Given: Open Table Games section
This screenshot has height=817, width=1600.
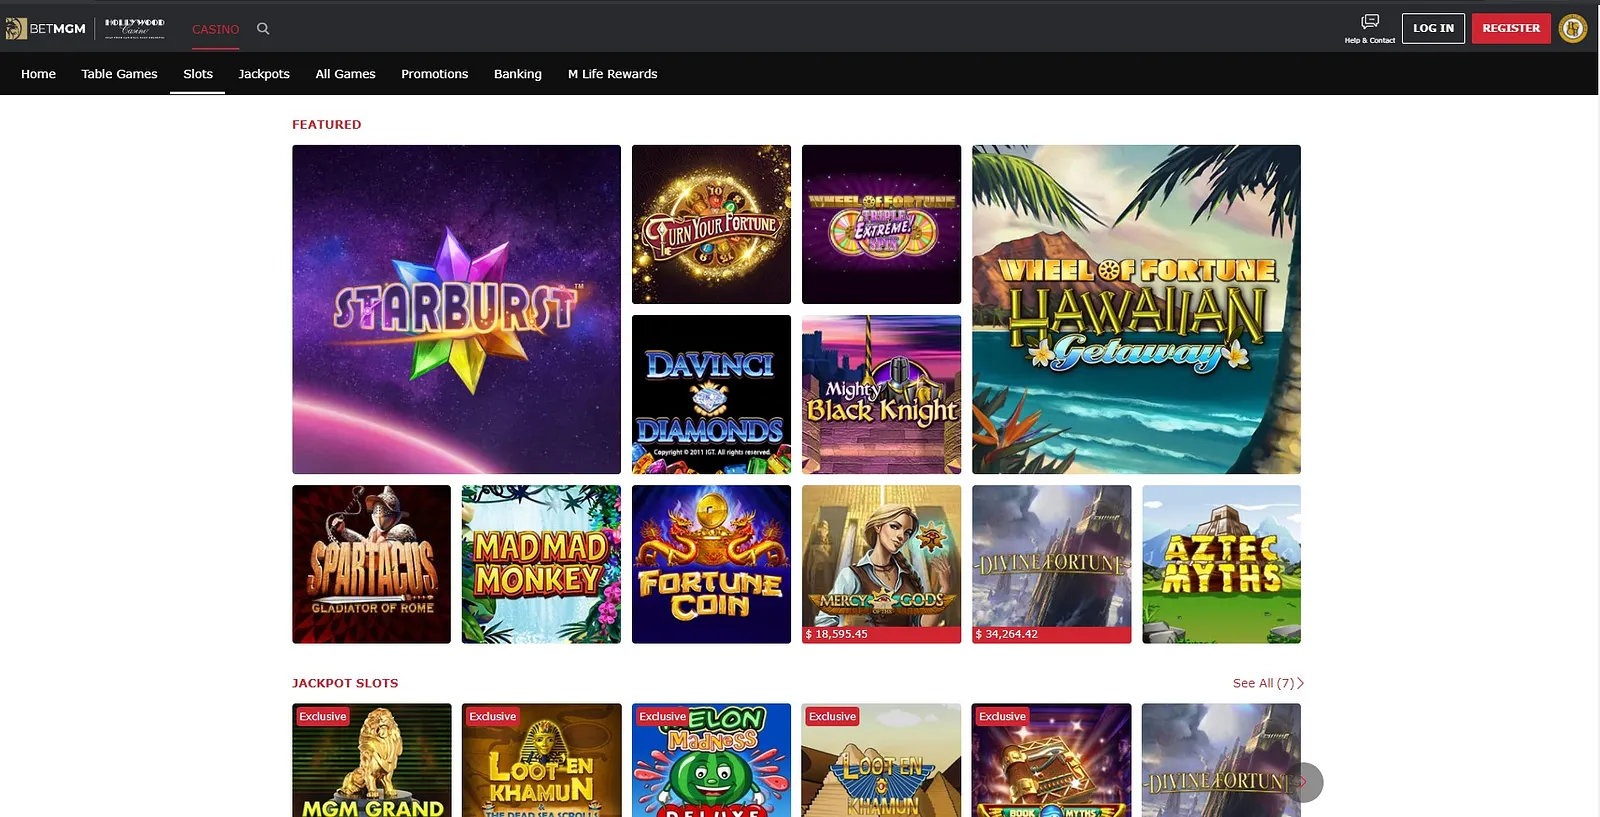Looking at the screenshot, I should coord(119,74).
